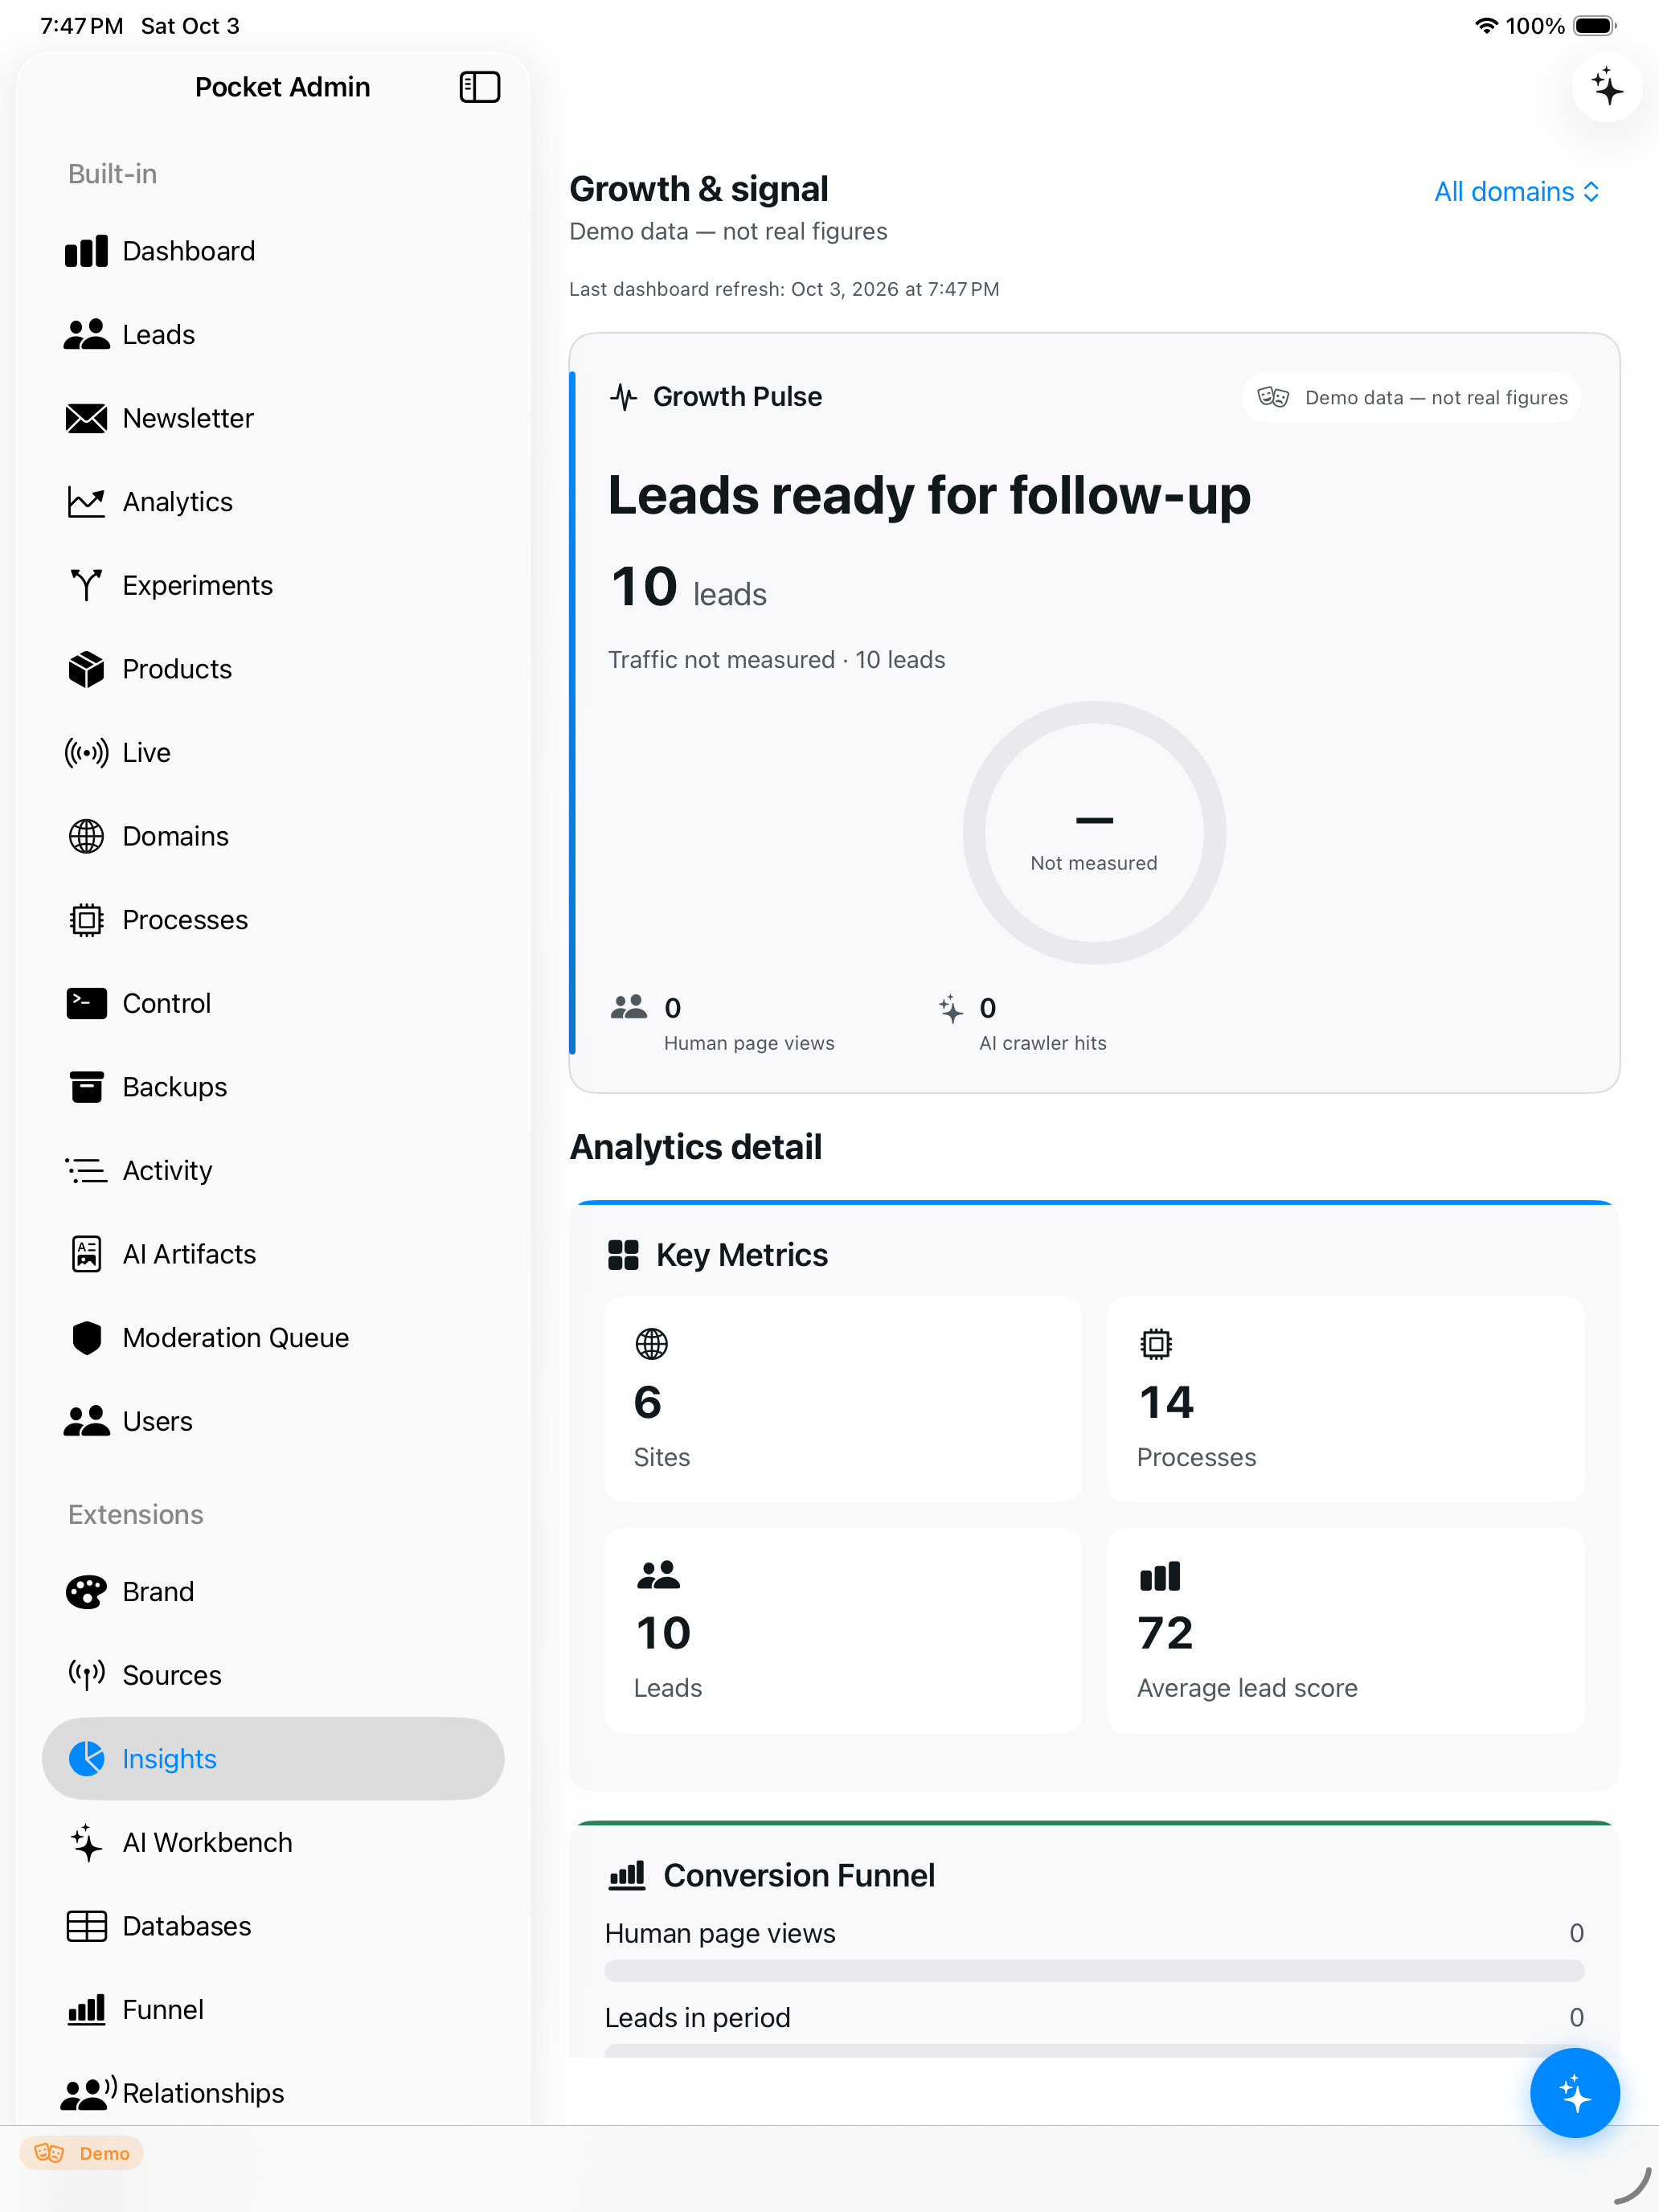Open the Leads metric card showing 10
The width and height of the screenshot is (1659, 2212).
click(842, 1630)
